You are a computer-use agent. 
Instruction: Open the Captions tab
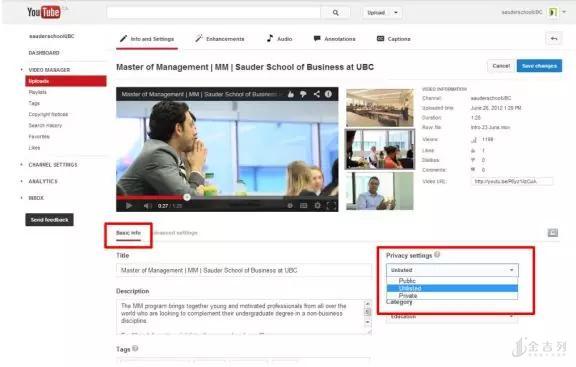click(x=394, y=39)
